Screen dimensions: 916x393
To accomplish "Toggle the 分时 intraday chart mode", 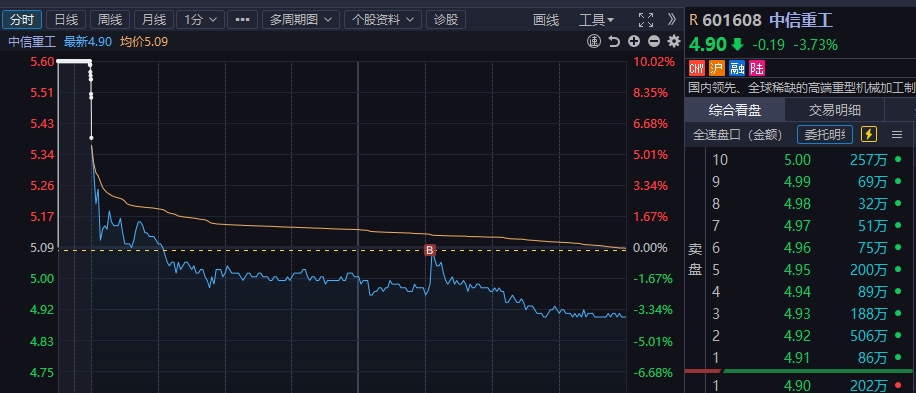I will point(22,20).
